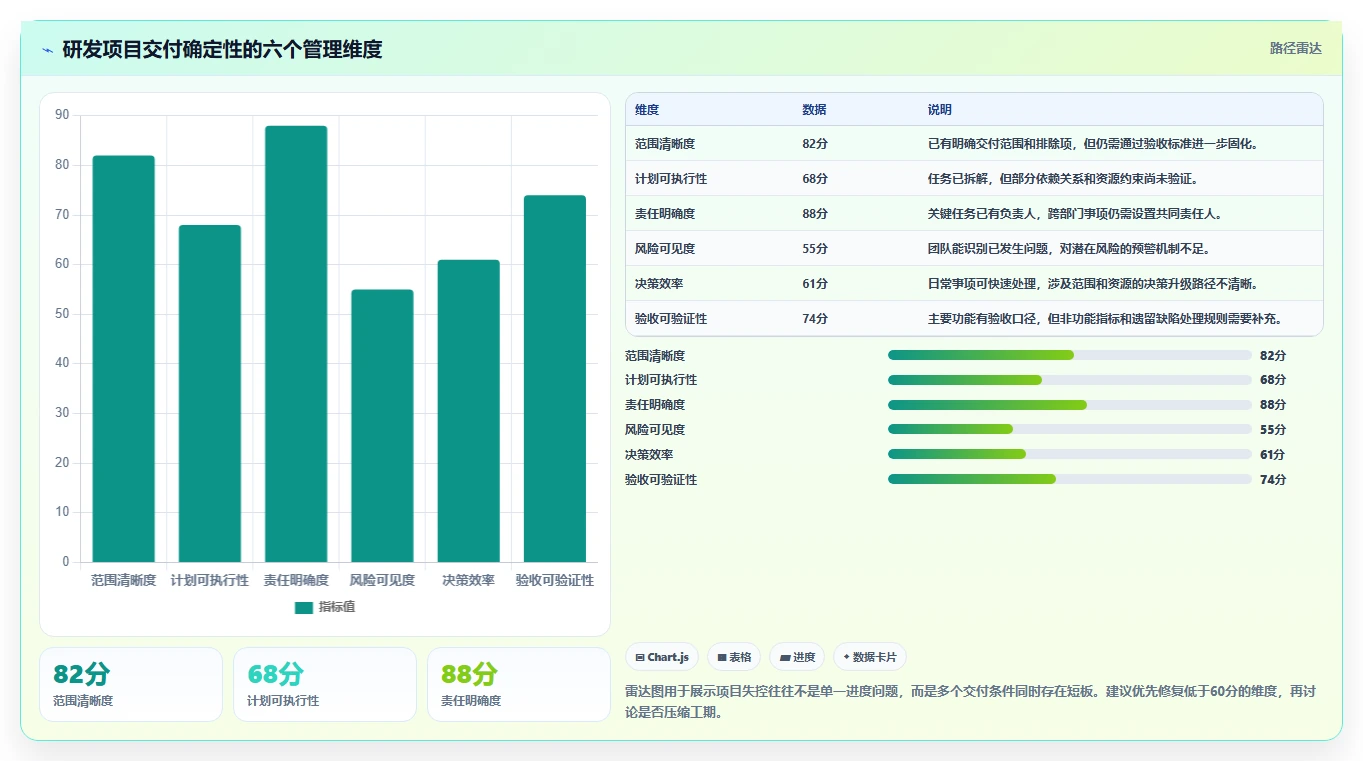This screenshot has width=1363, height=761.
Task: Click the 61分 value beside progress bar
Action: point(1273,455)
